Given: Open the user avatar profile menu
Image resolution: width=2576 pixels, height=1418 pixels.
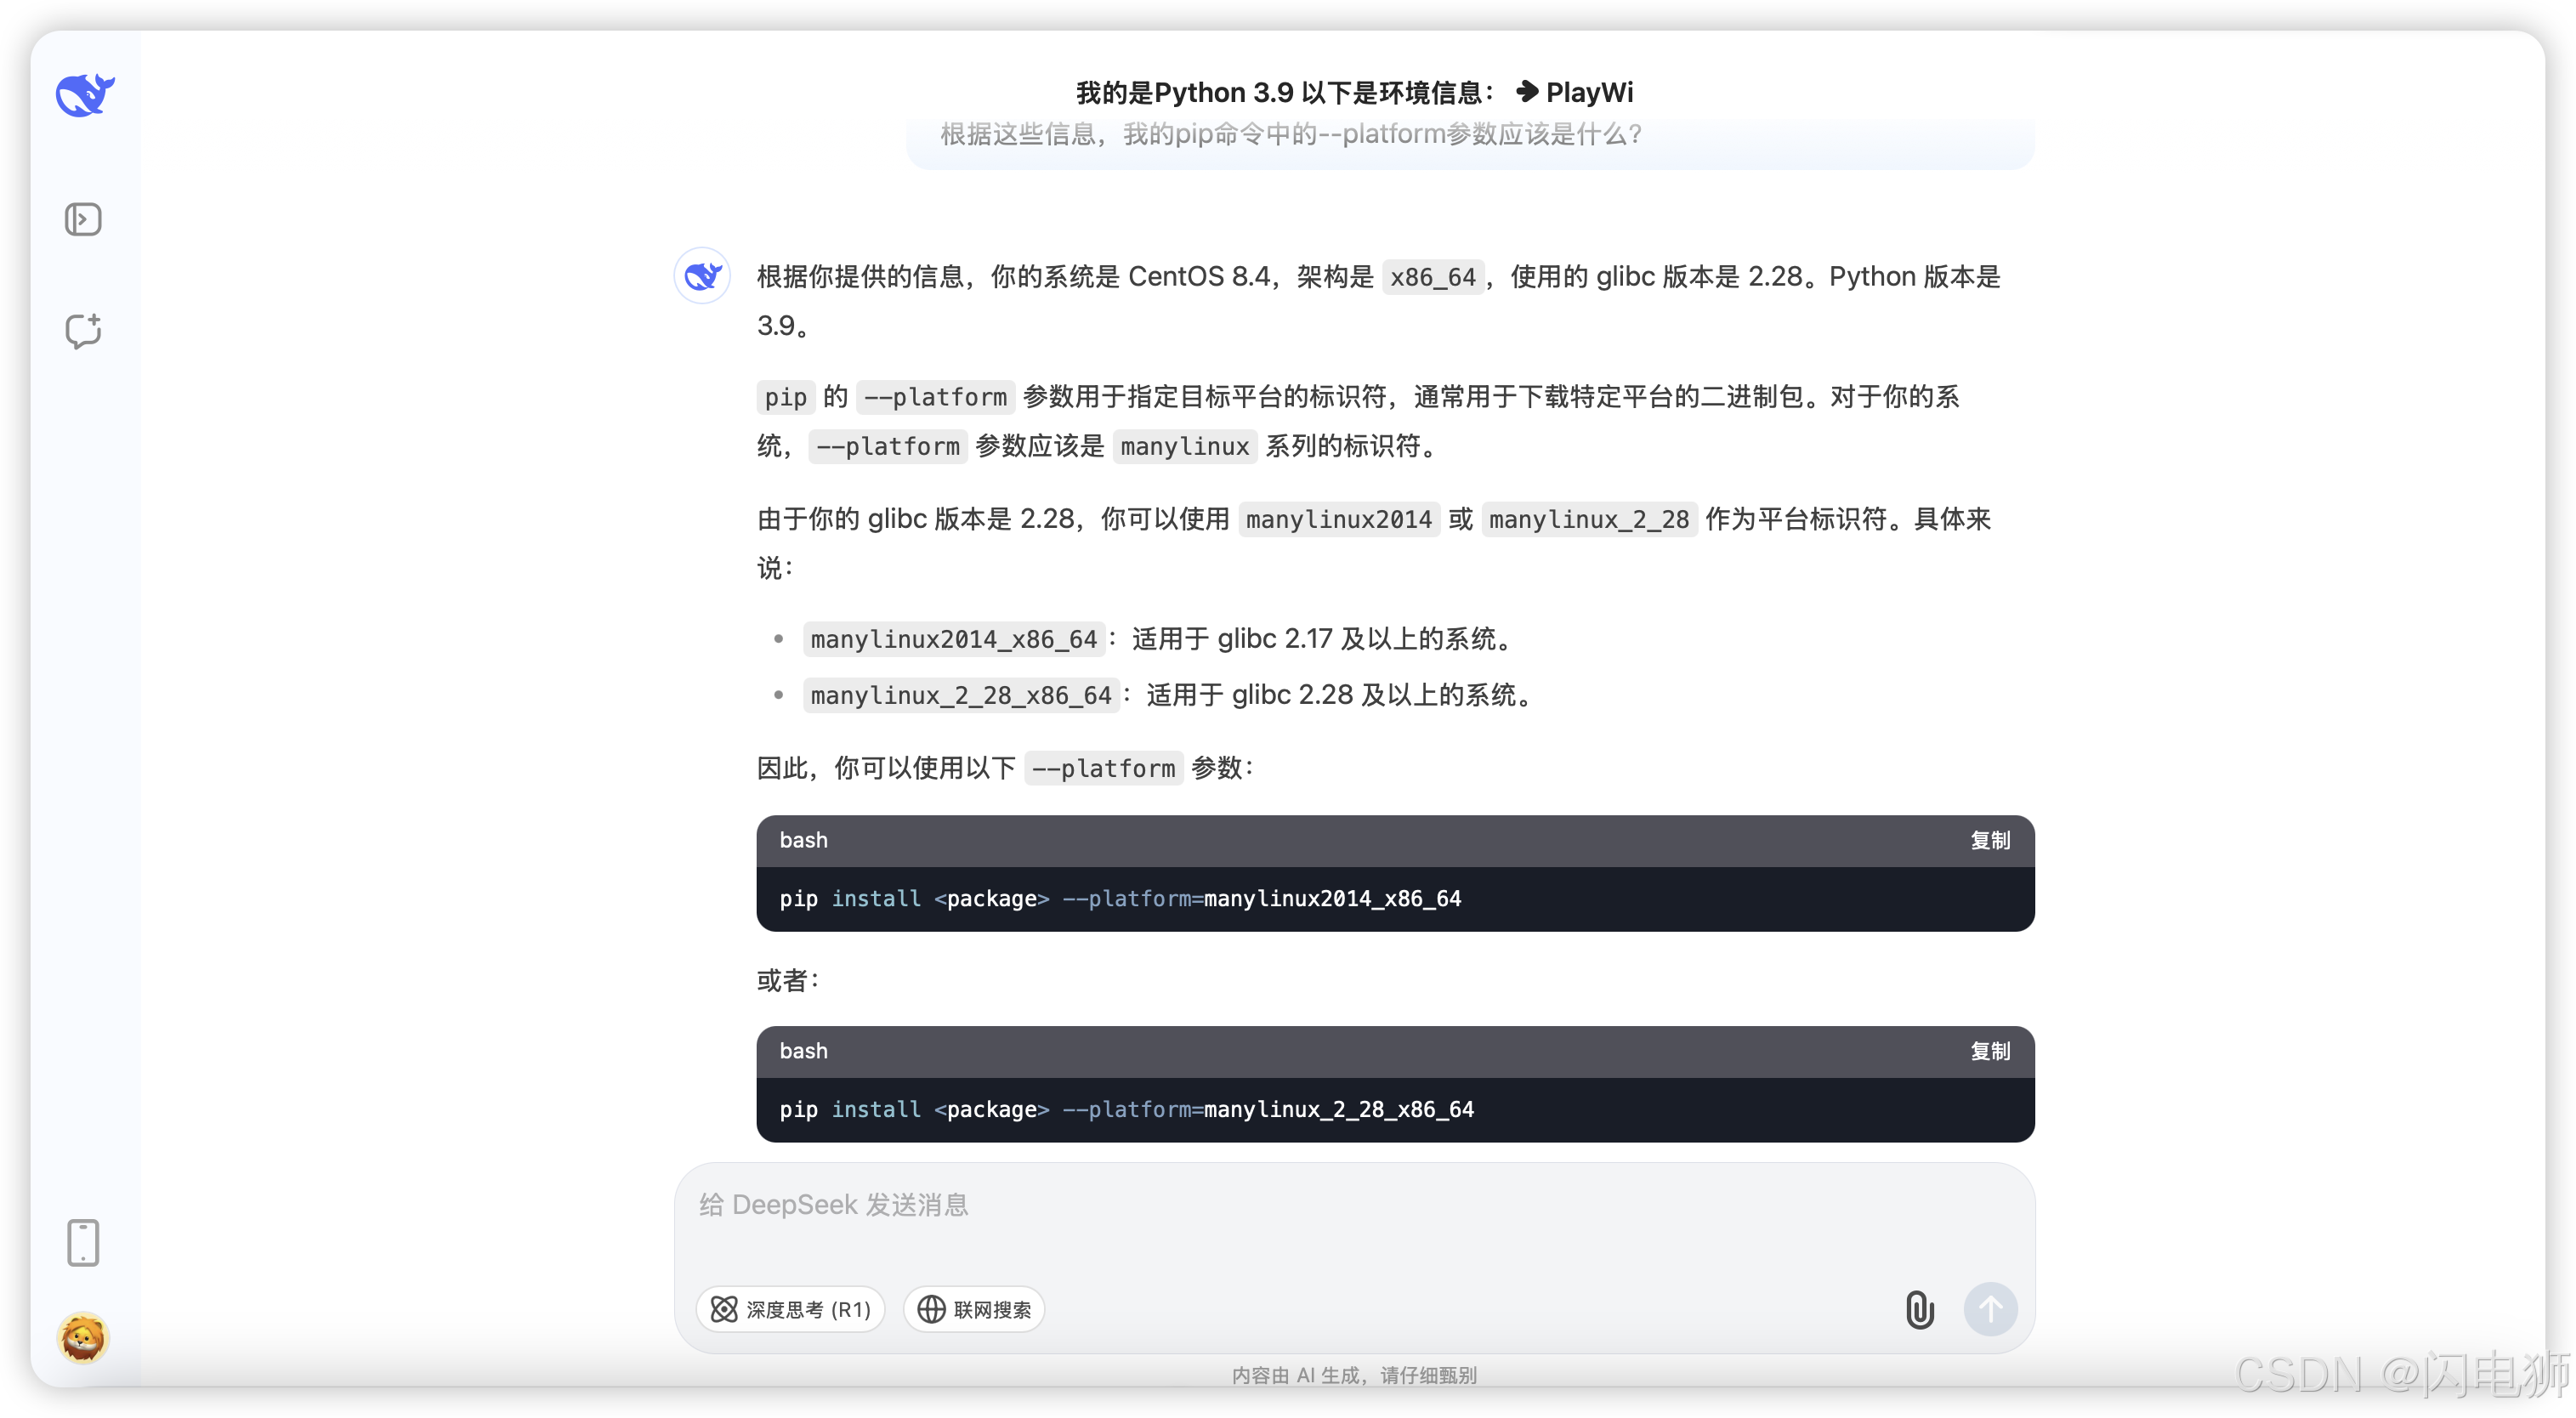Looking at the screenshot, I should click(83, 1337).
